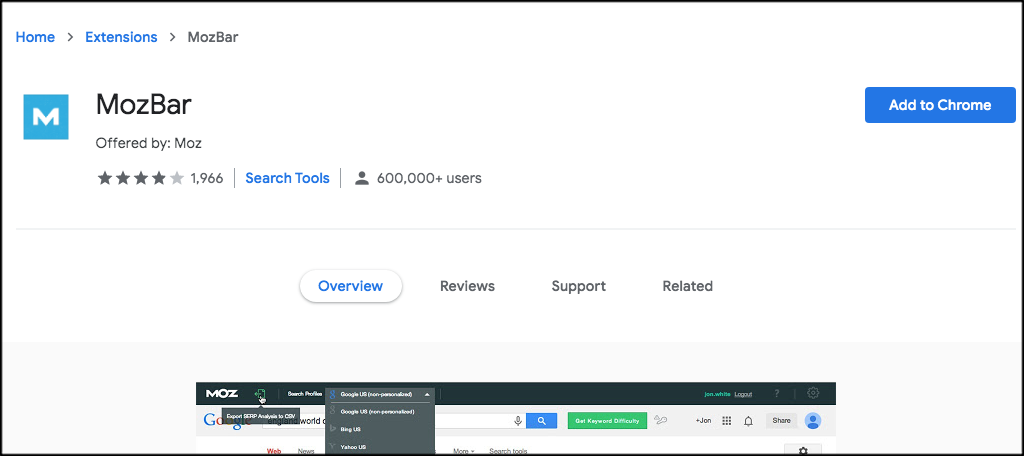1024x456 pixels.
Task: Open the Support tab
Action: point(579,286)
